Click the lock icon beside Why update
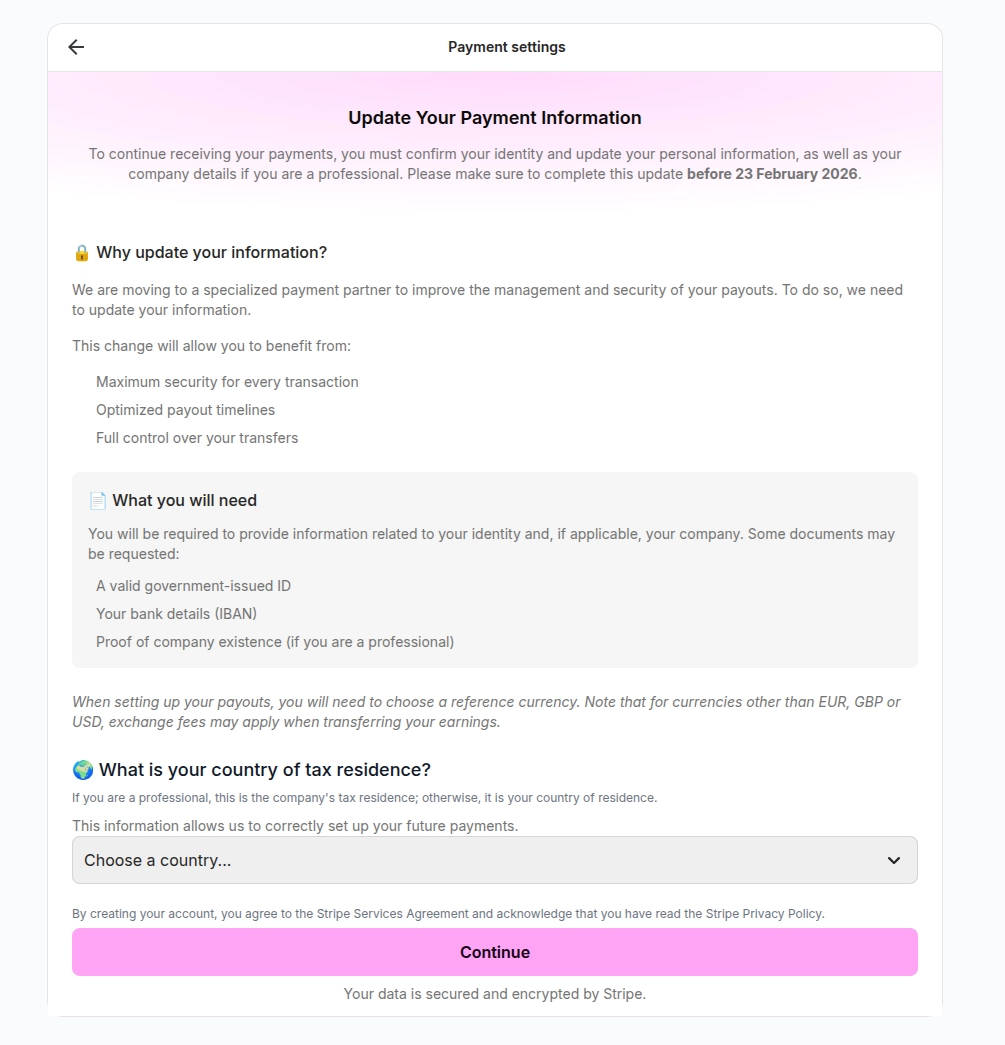 [82, 253]
